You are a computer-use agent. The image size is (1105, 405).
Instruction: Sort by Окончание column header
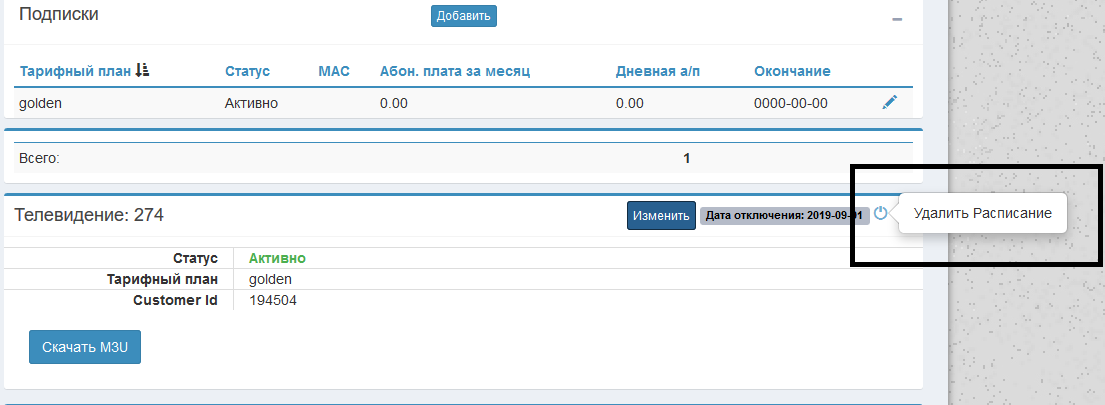tap(792, 71)
